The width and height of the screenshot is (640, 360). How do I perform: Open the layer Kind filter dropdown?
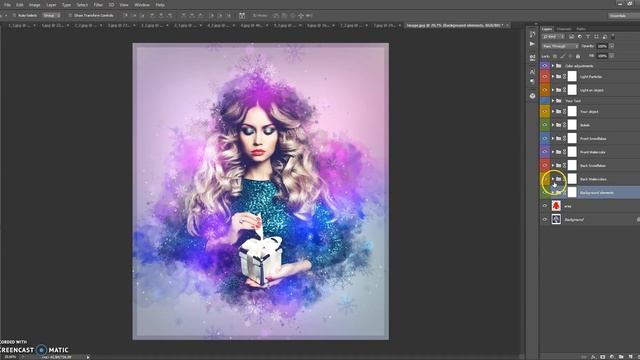pos(553,37)
